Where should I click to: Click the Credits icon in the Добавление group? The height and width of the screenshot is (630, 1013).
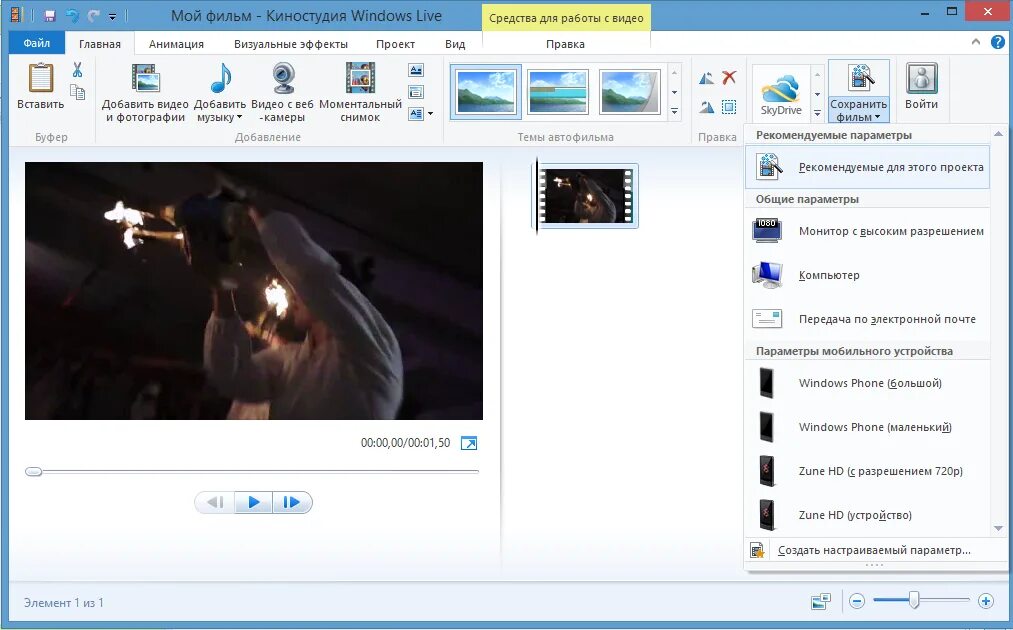pos(416,114)
